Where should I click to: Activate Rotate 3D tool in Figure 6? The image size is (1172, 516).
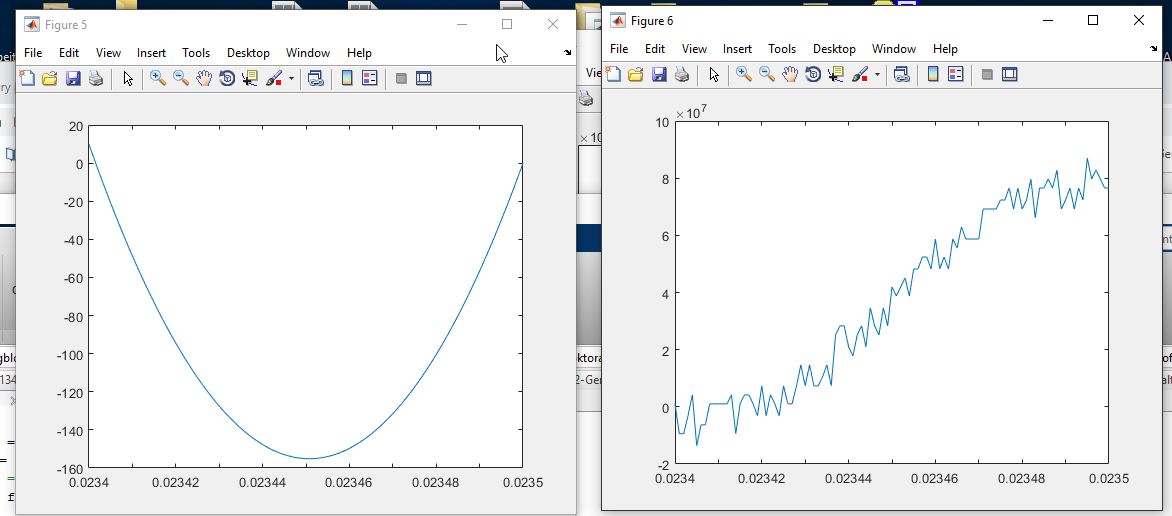813,74
